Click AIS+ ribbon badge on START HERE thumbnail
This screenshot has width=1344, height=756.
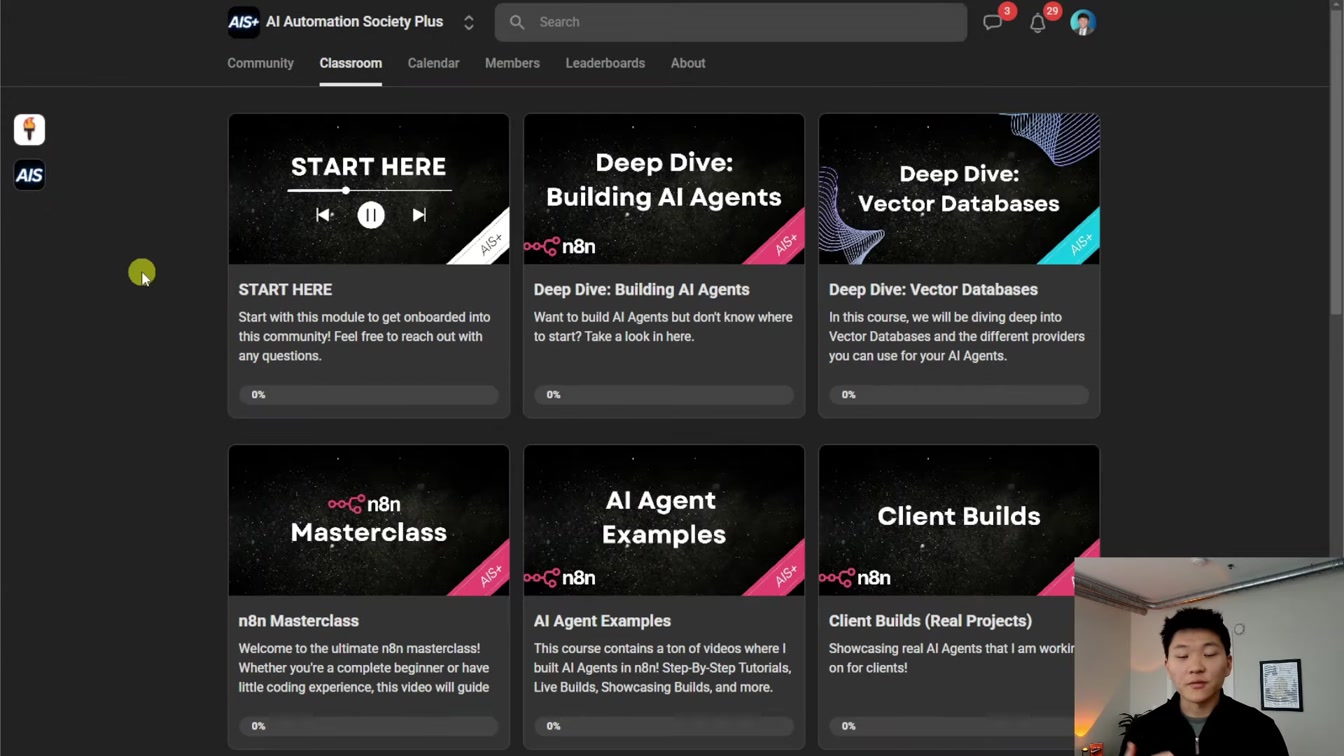pos(488,243)
